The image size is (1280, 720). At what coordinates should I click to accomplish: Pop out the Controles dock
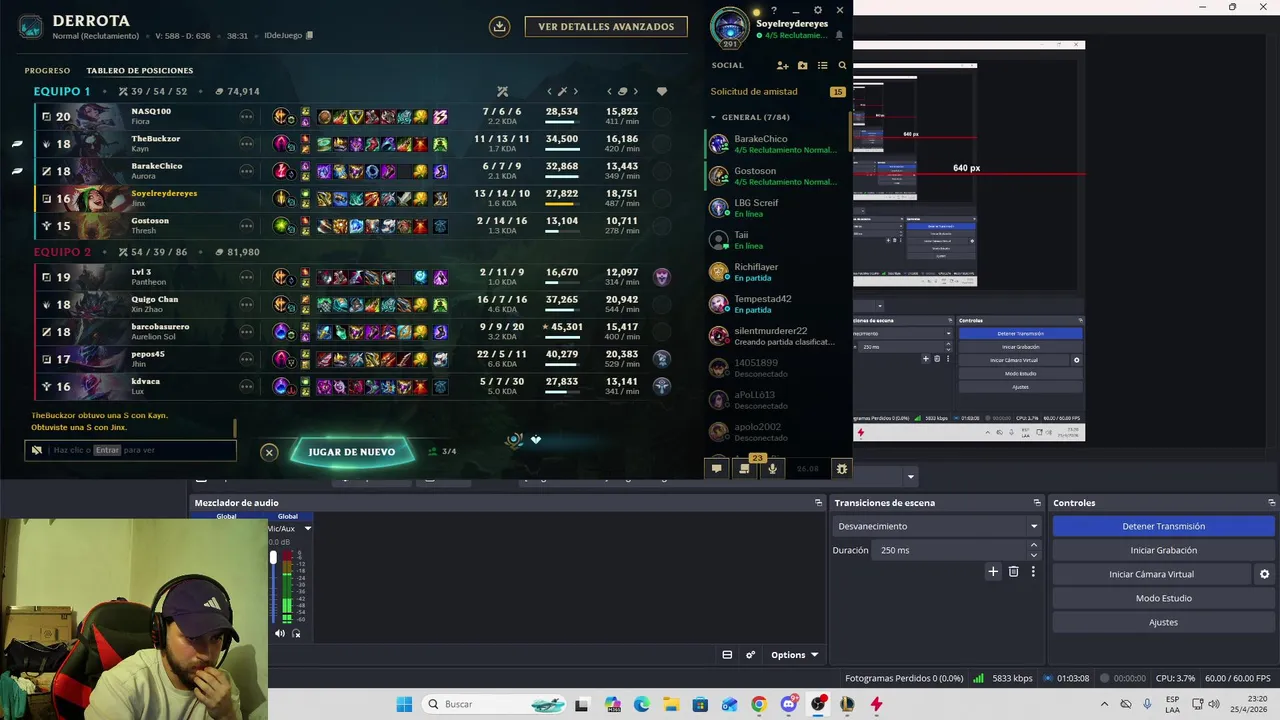[x=1271, y=503]
